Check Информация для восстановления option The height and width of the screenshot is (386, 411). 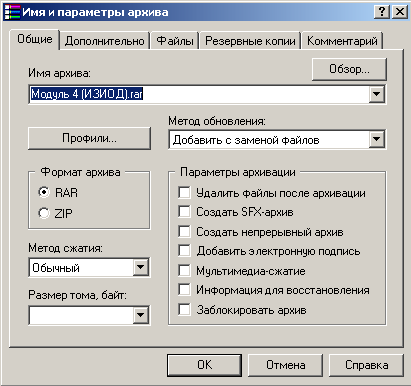(x=184, y=290)
